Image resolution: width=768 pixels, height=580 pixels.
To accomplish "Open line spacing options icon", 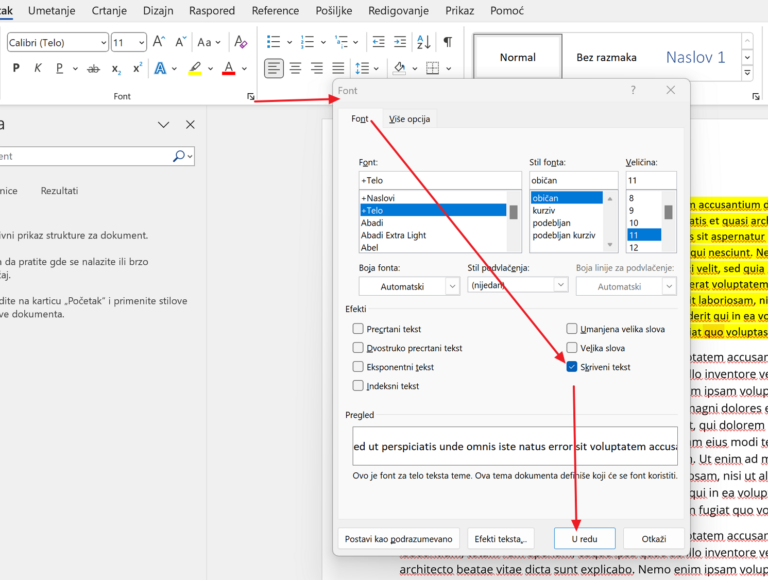I will pyautogui.click(x=362, y=68).
